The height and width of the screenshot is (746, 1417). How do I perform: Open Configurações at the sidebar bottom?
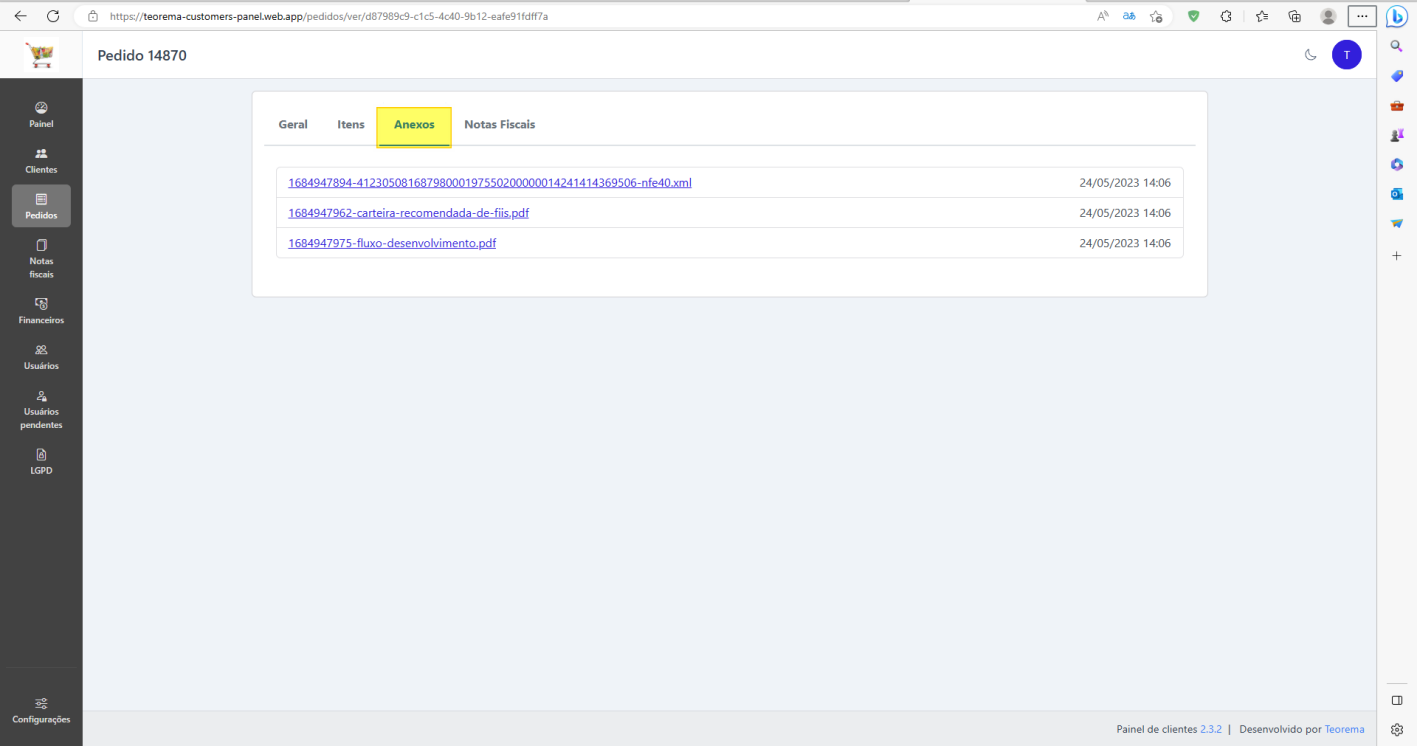click(41, 710)
